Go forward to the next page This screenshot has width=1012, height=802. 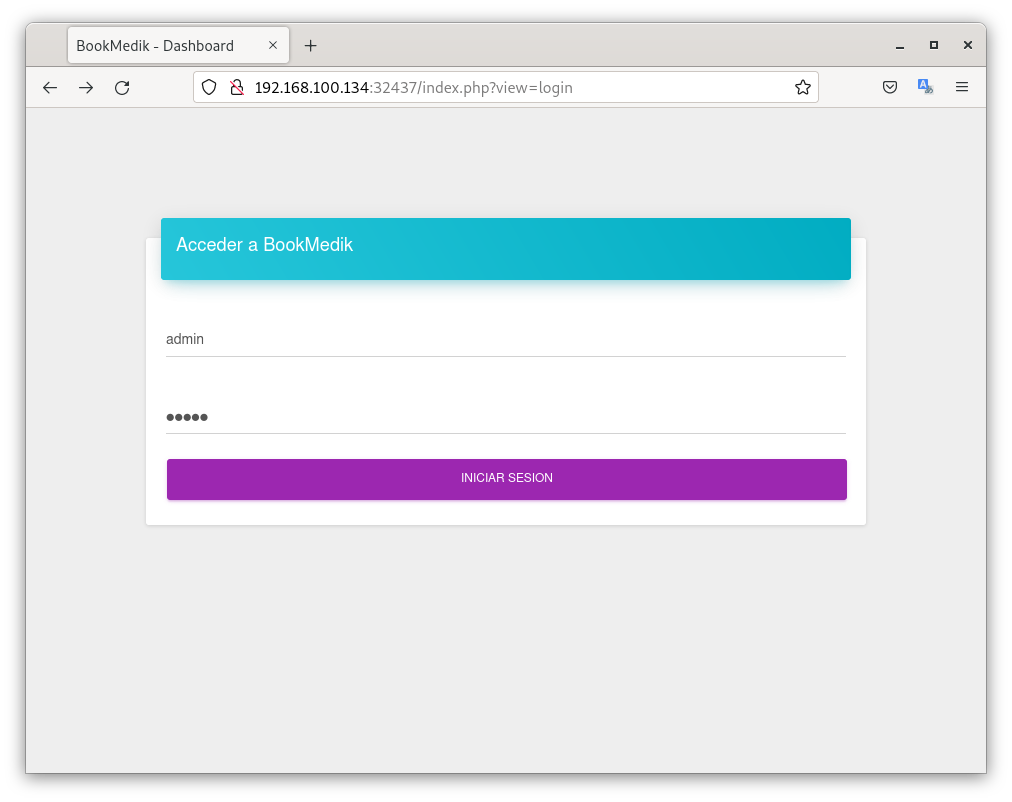pos(86,88)
